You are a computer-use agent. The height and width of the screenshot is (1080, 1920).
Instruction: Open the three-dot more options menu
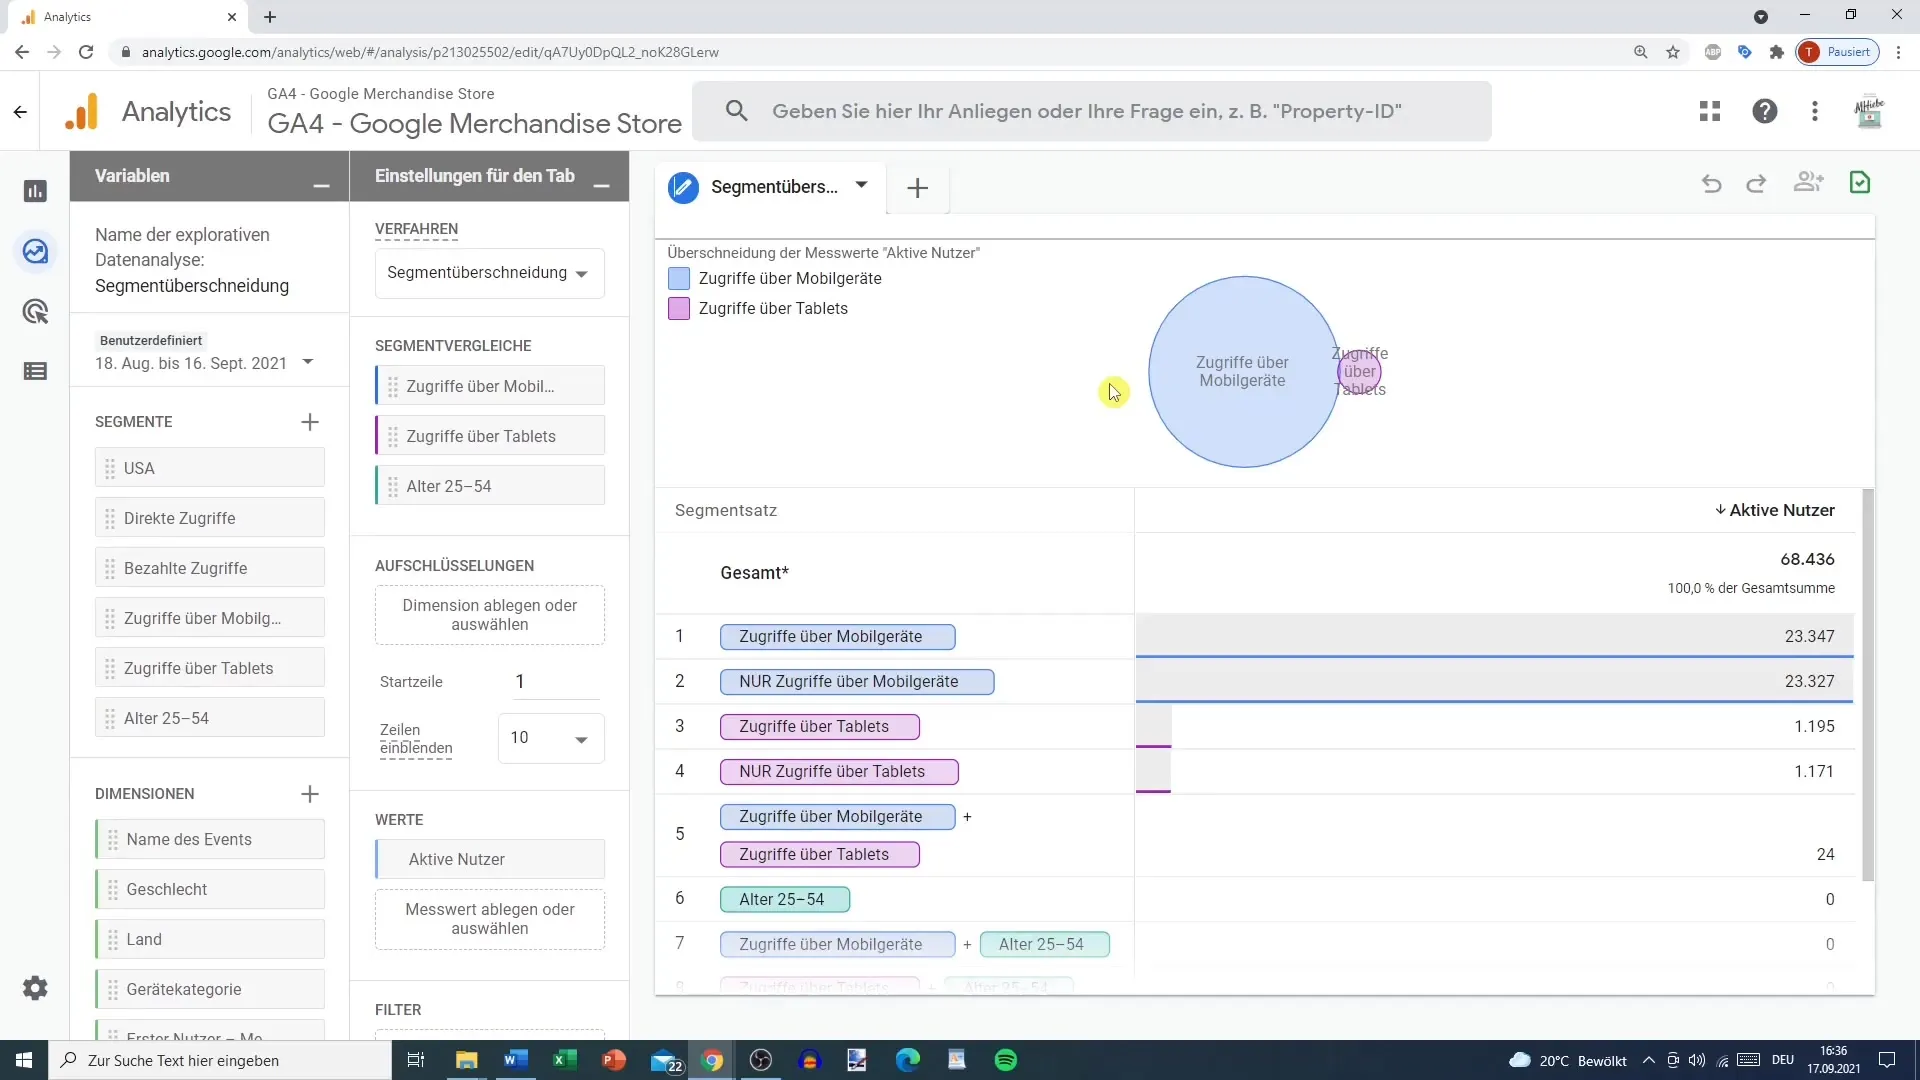(x=1815, y=111)
